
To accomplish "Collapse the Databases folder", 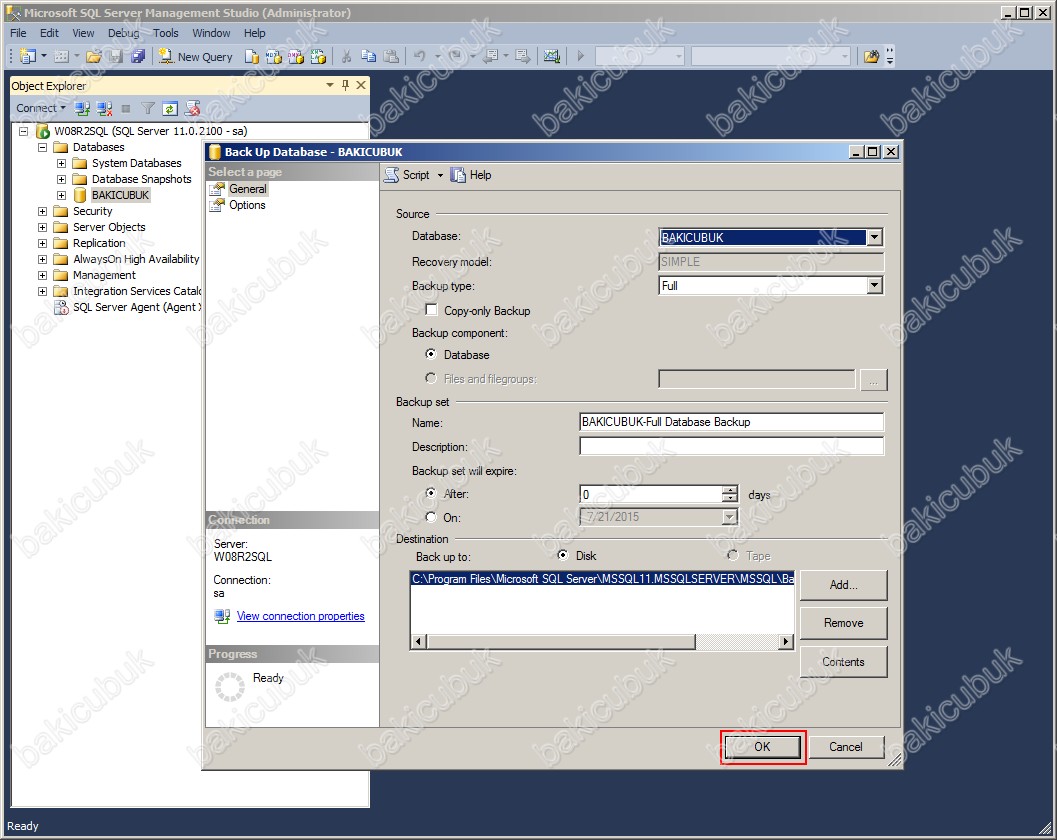I will [x=42, y=147].
